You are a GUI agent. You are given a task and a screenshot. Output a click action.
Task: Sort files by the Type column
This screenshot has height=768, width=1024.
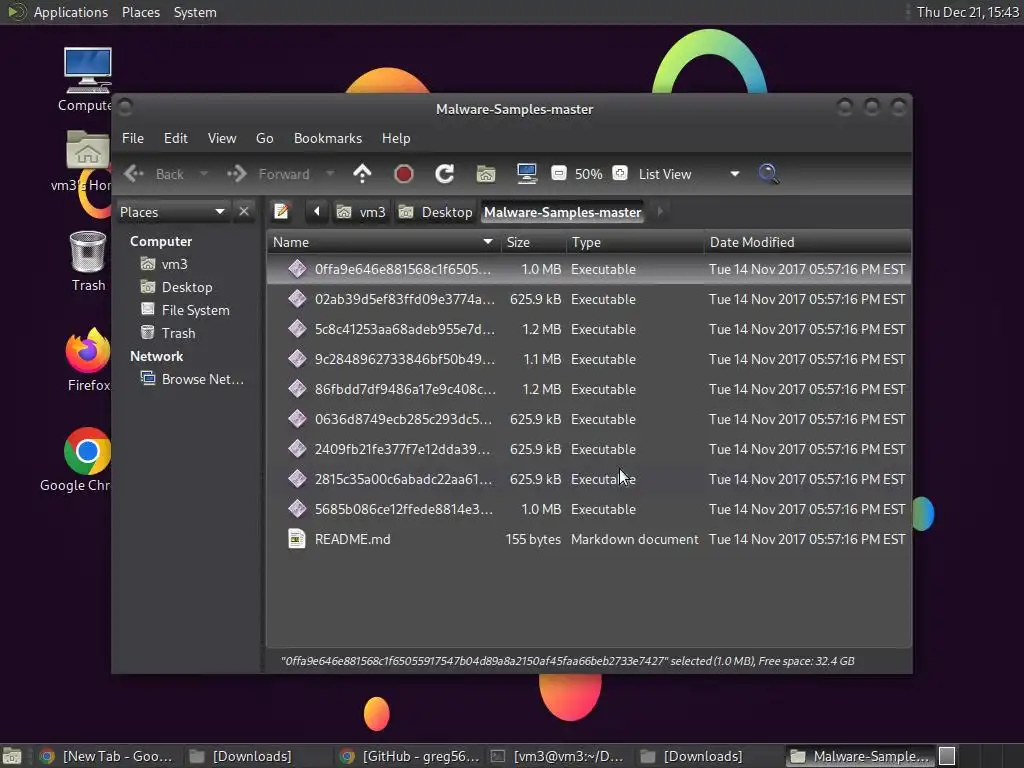click(635, 242)
